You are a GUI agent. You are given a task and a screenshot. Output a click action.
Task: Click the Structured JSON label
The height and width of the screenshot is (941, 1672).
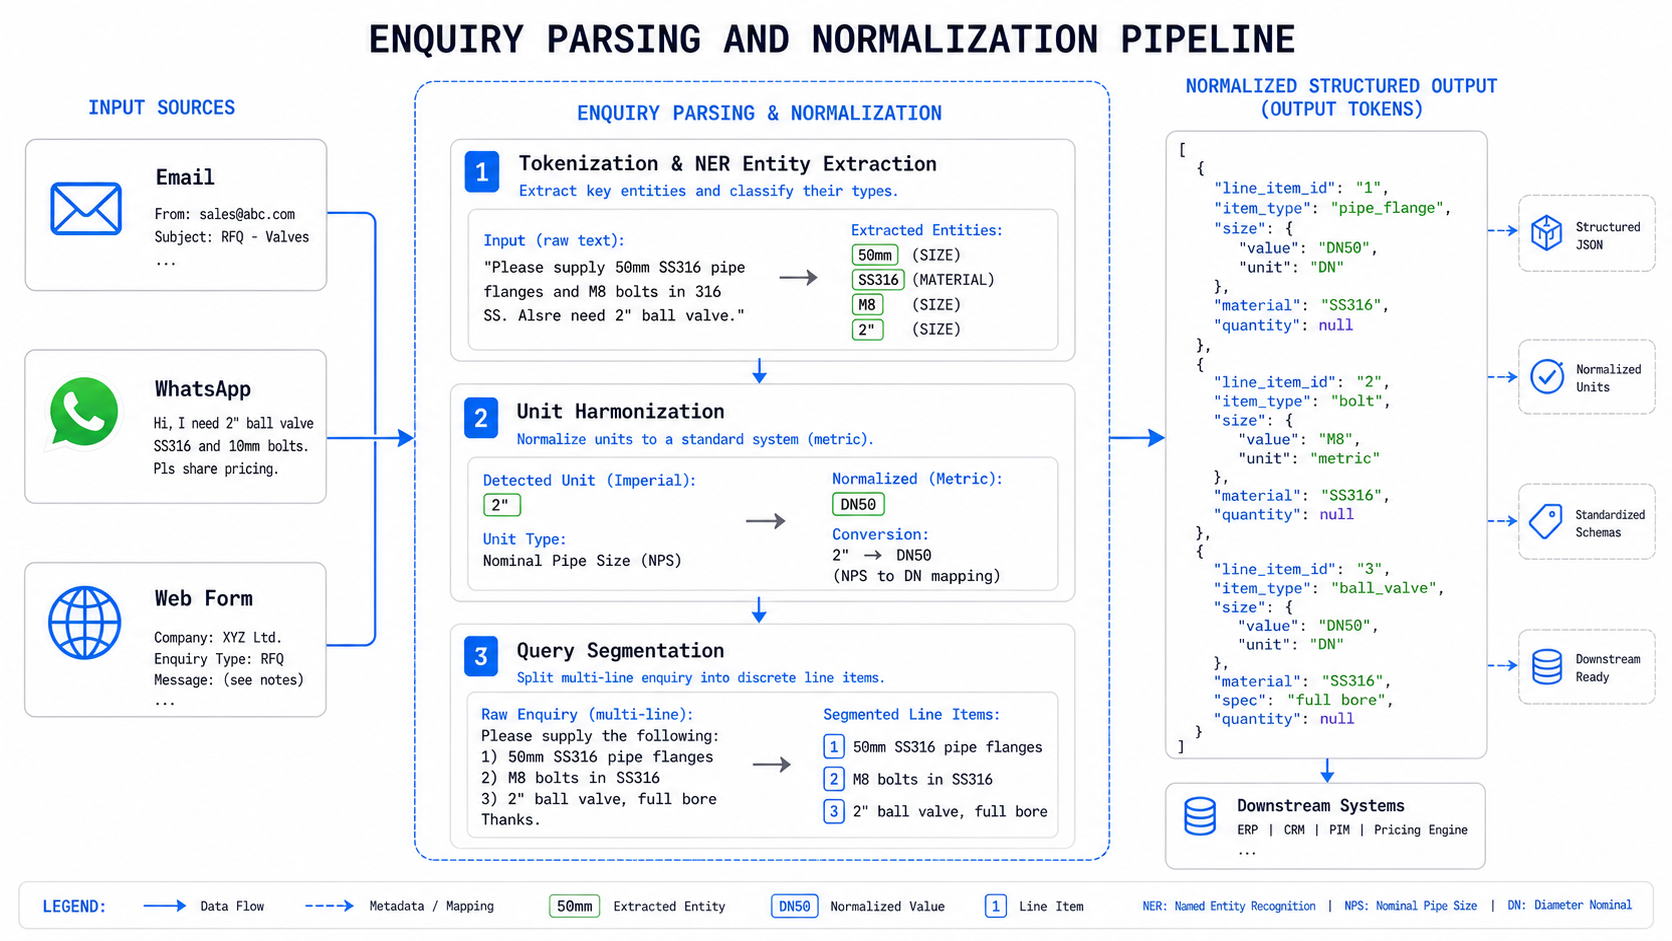1608,236
